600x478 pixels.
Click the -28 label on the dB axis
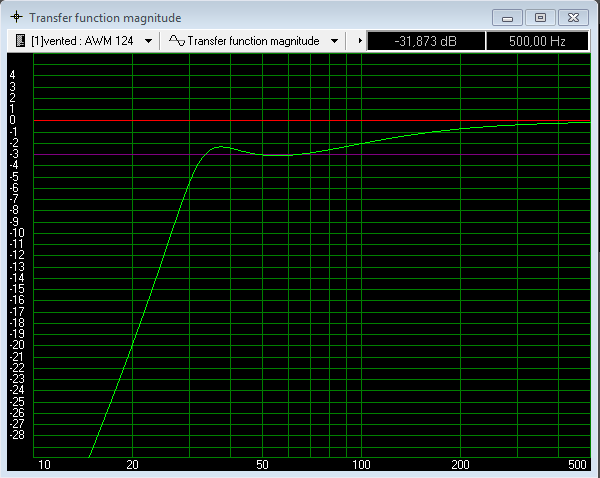click(x=17, y=435)
